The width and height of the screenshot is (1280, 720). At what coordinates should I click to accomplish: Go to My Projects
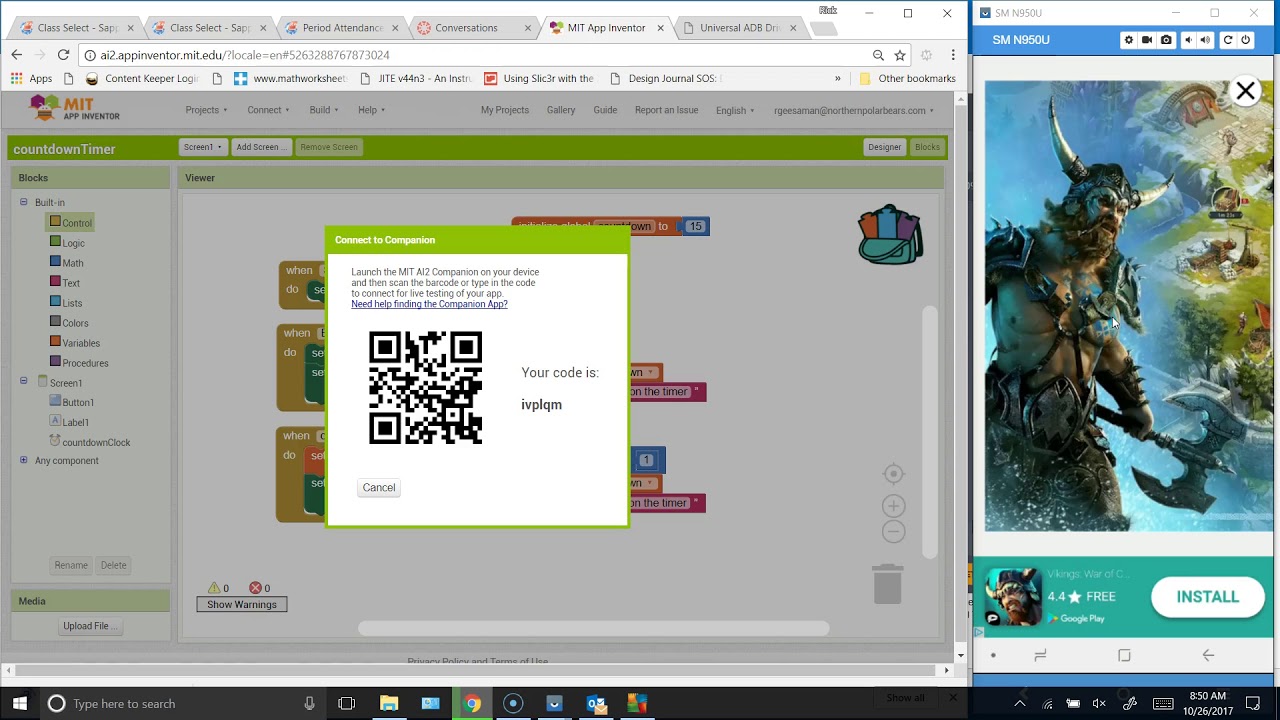point(505,110)
